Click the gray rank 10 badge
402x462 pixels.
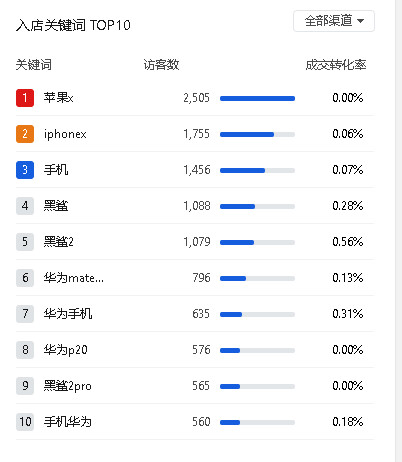pos(25,422)
